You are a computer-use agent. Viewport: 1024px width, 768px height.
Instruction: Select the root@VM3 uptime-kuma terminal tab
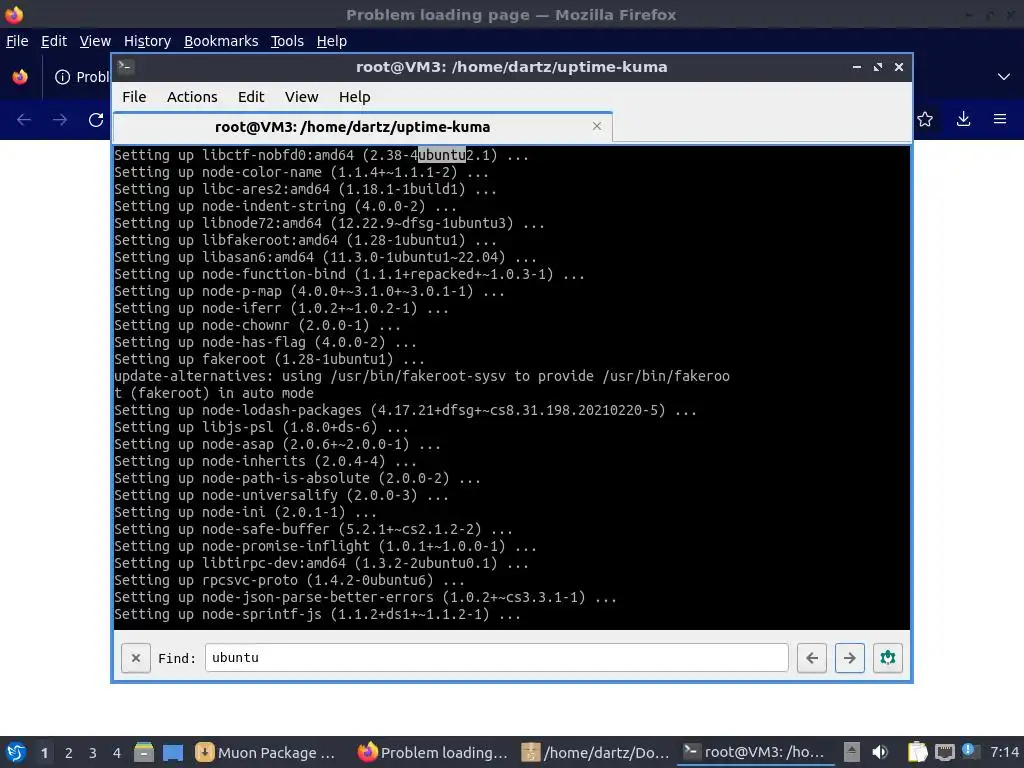[x=362, y=127]
